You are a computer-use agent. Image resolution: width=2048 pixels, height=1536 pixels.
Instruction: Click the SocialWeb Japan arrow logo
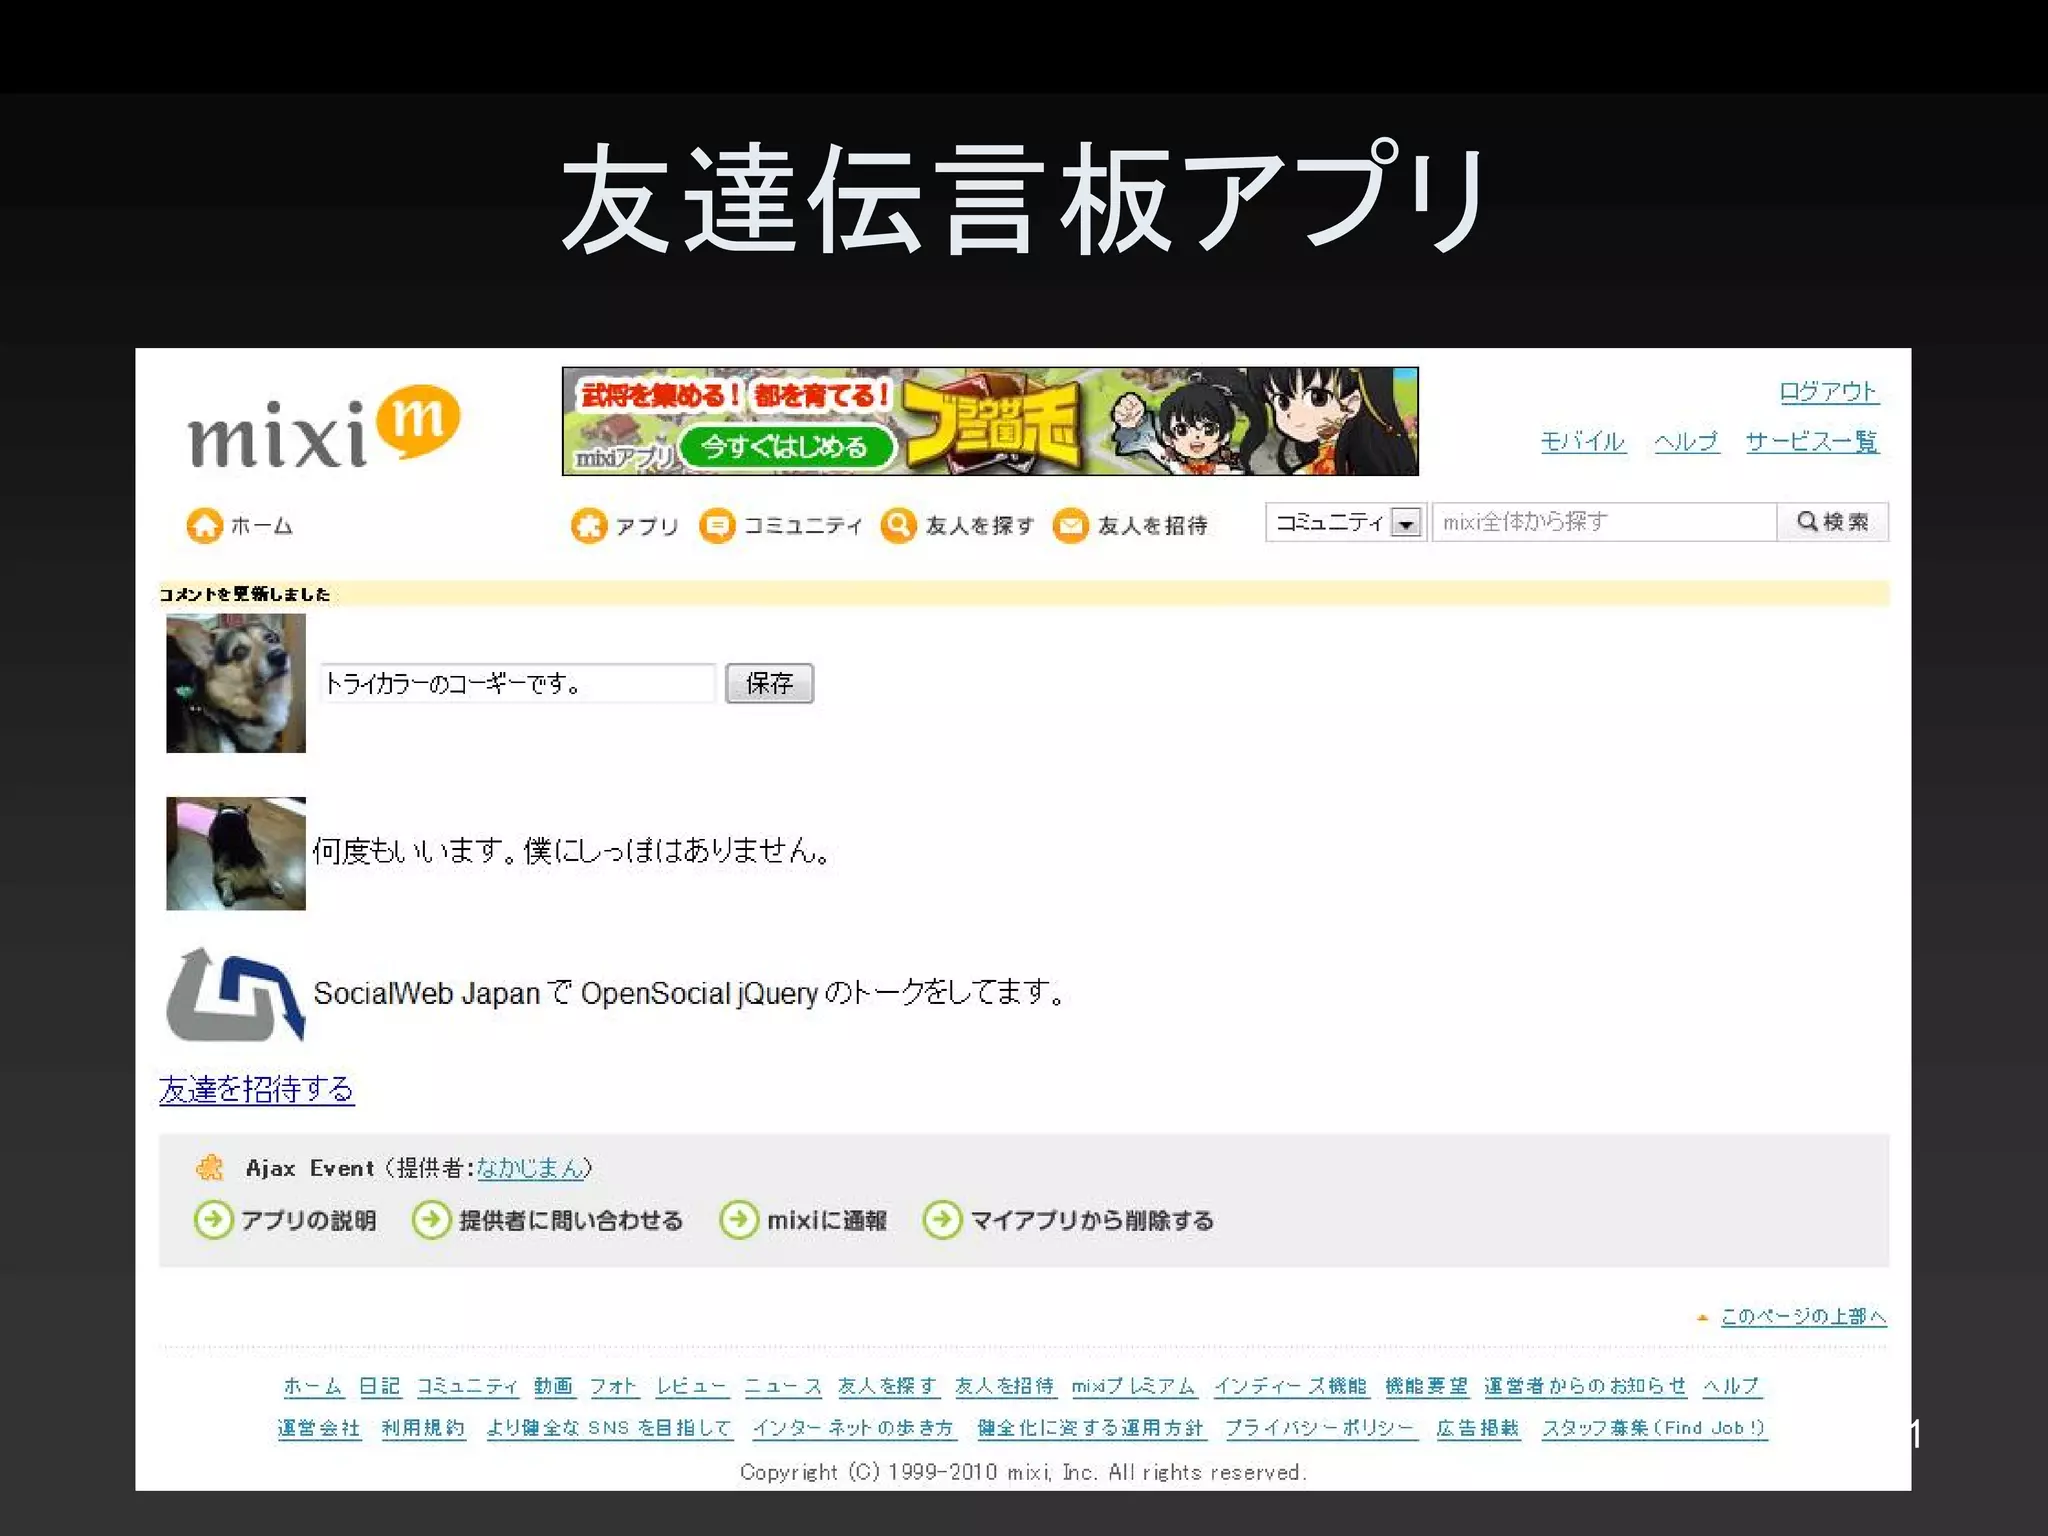235,994
